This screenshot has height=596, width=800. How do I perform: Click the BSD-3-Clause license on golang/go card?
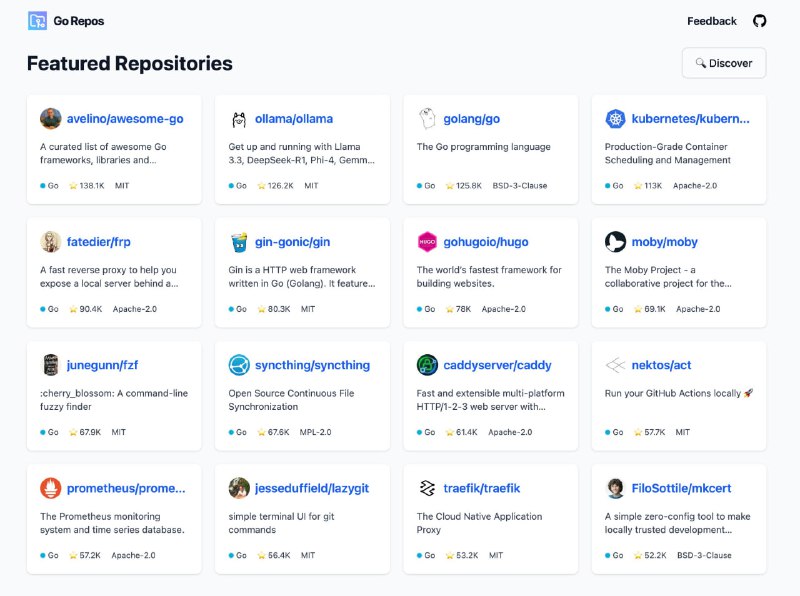(x=519, y=186)
